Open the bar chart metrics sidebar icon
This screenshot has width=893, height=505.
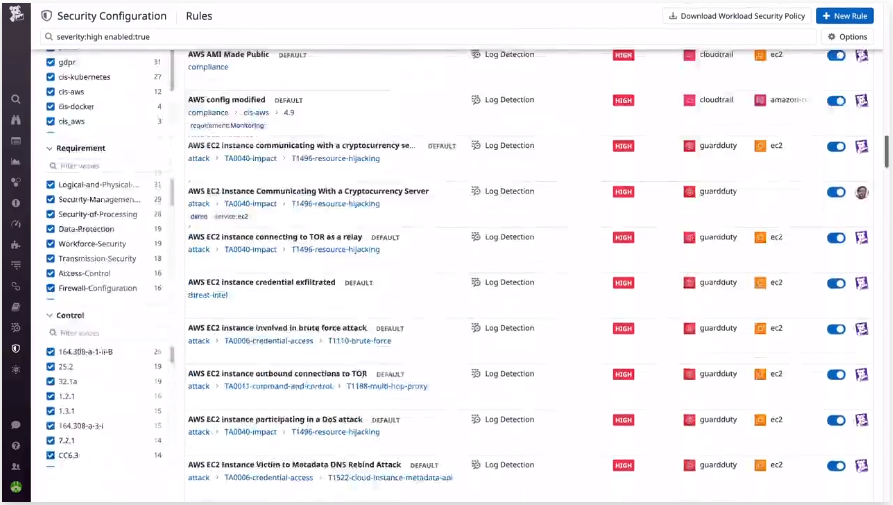pyautogui.click(x=16, y=162)
